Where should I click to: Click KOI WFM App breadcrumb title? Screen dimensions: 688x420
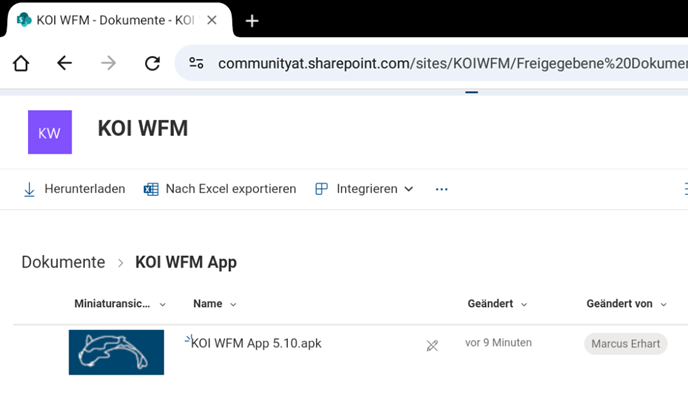tap(186, 262)
